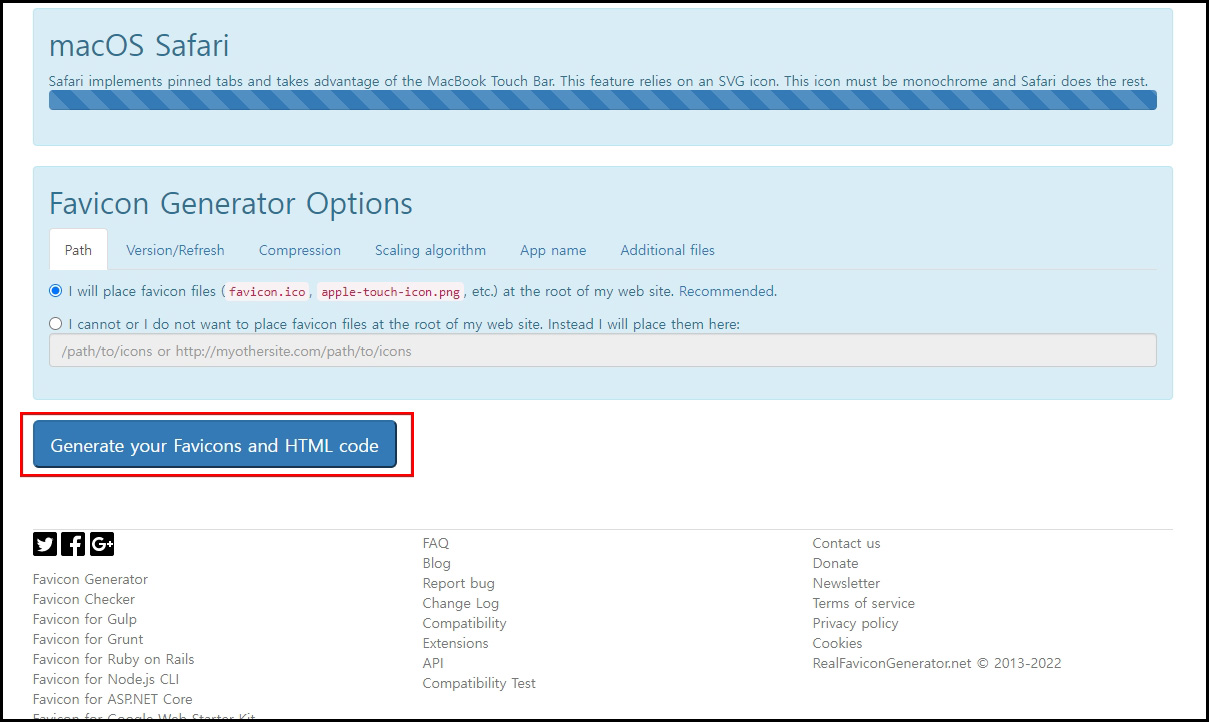Open the Privacy policy link

(856, 623)
